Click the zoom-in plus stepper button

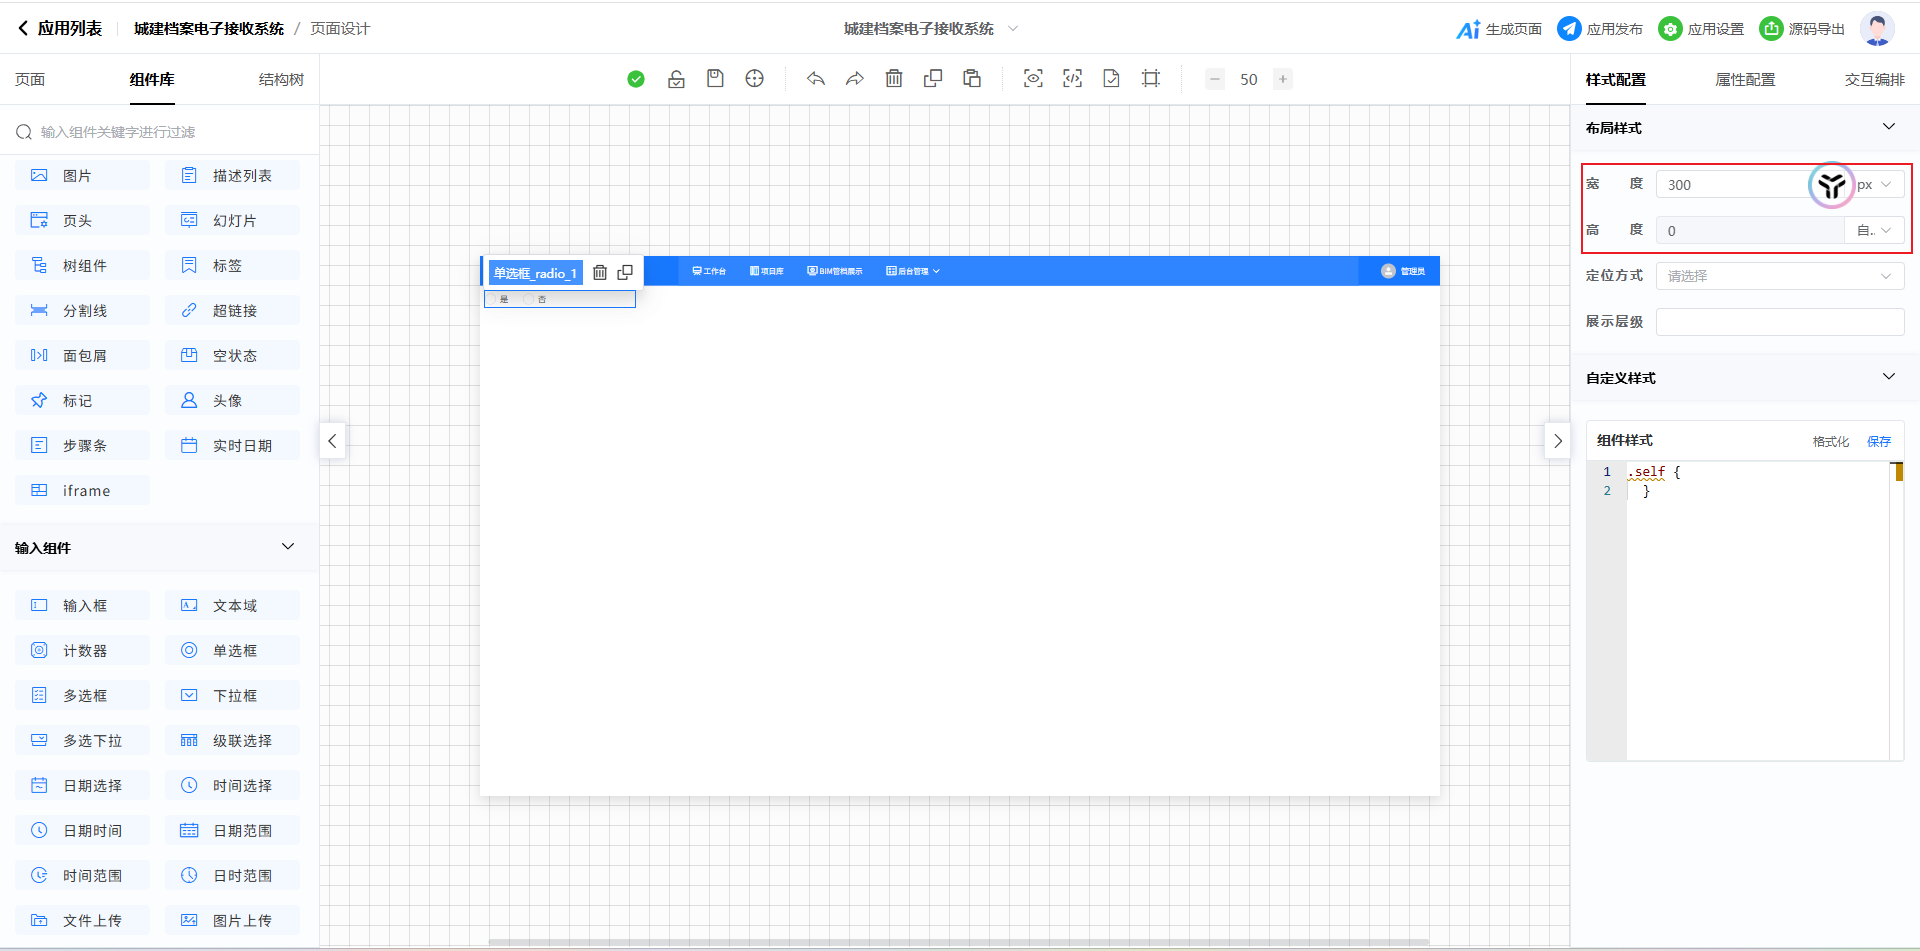point(1283,79)
